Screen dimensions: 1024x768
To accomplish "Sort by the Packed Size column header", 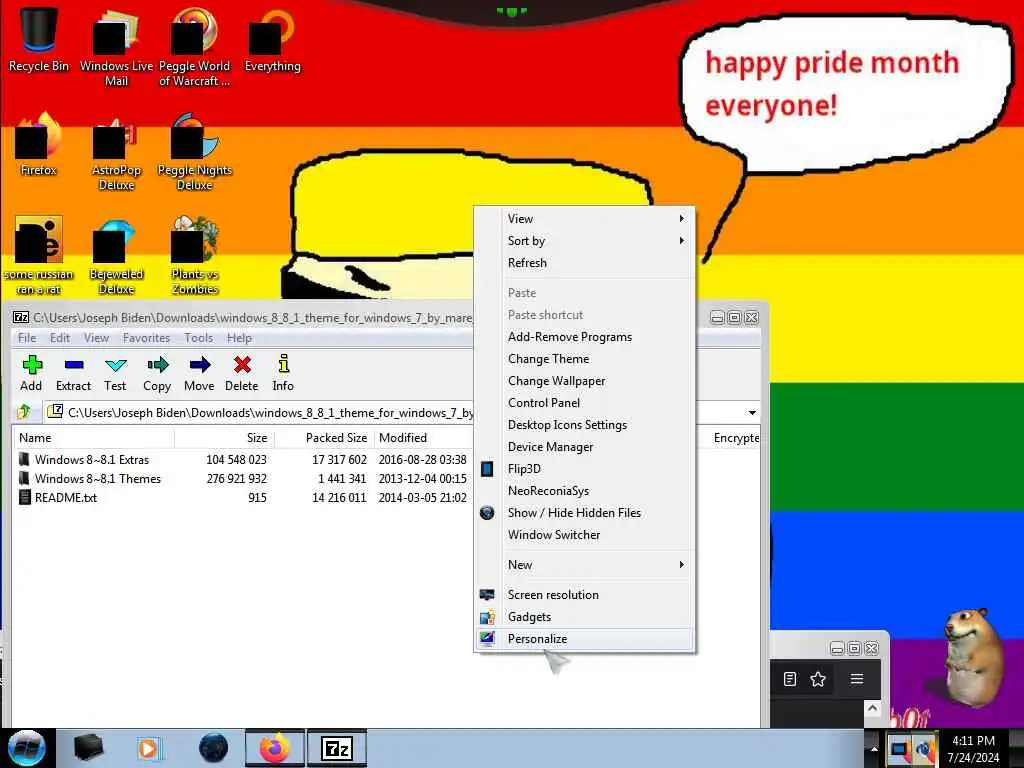I will pyautogui.click(x=325, y=438).
